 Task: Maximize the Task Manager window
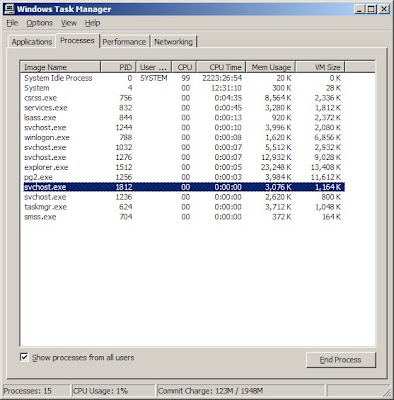[x=371, y=9]
